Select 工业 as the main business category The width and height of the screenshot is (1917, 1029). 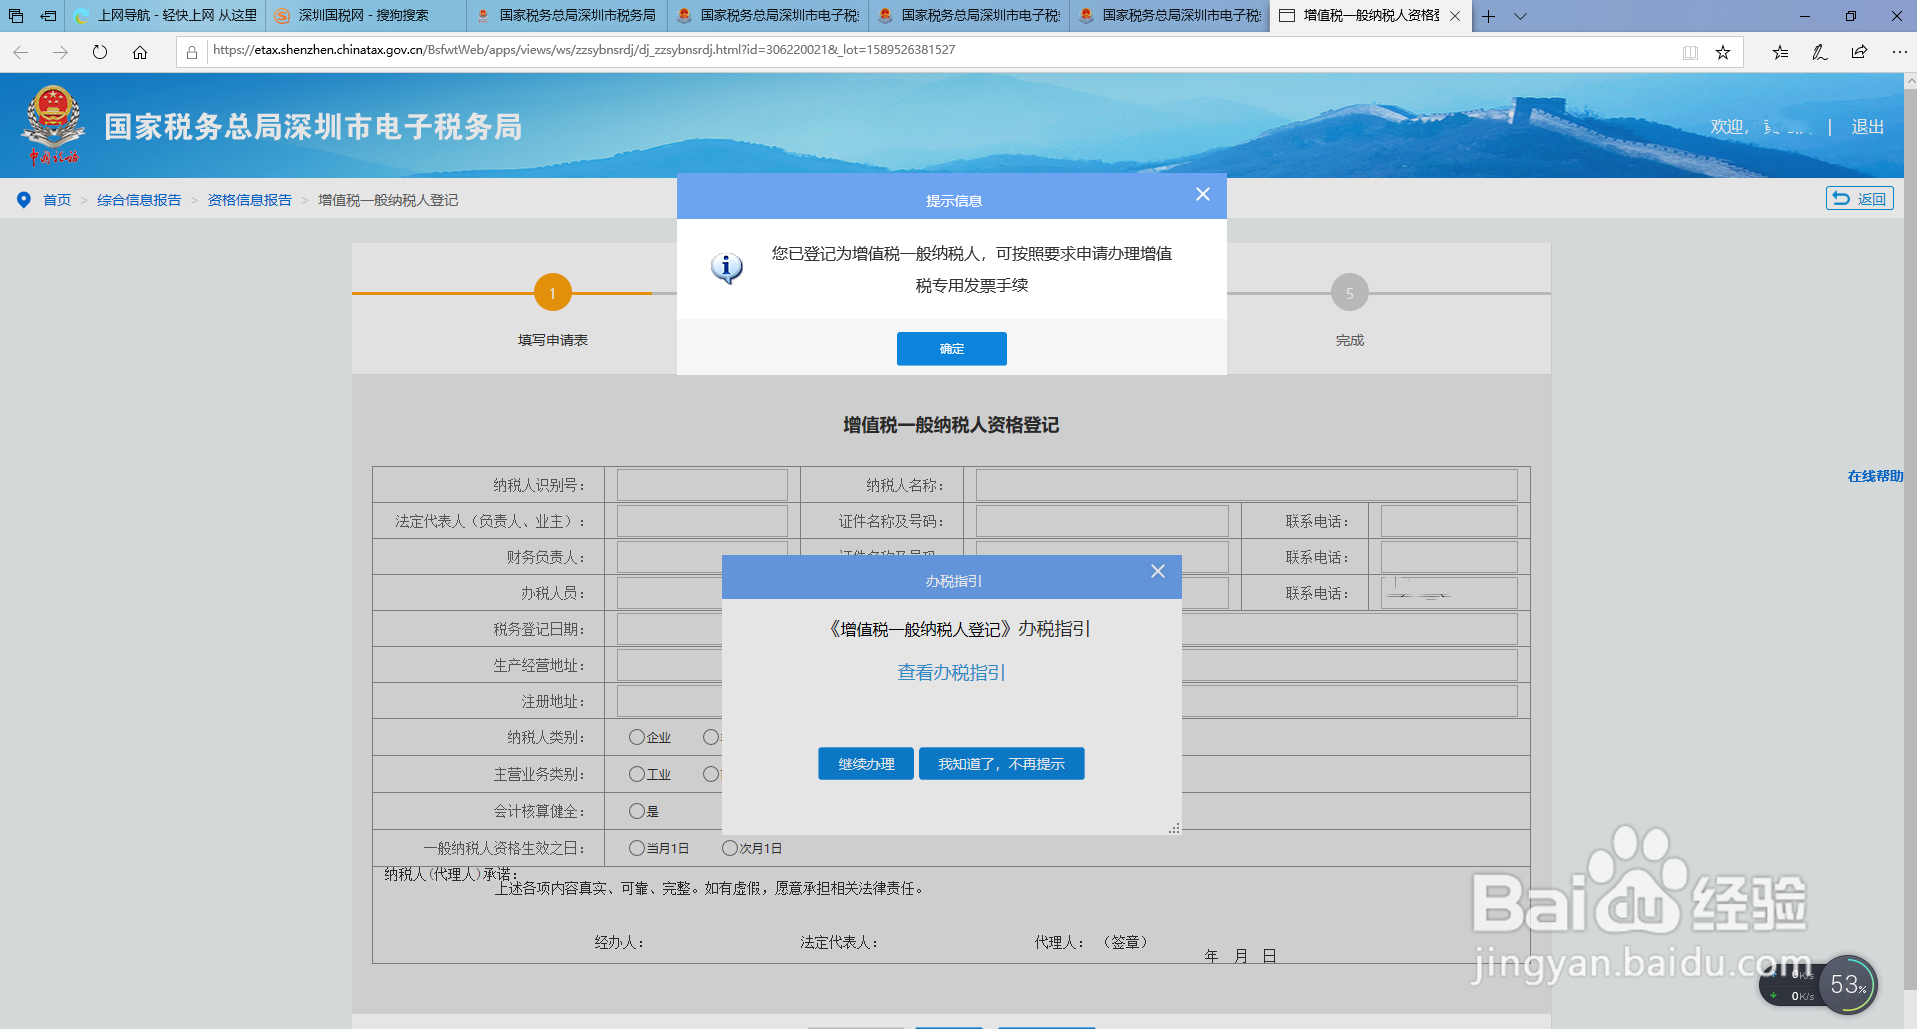click(636, 774)
